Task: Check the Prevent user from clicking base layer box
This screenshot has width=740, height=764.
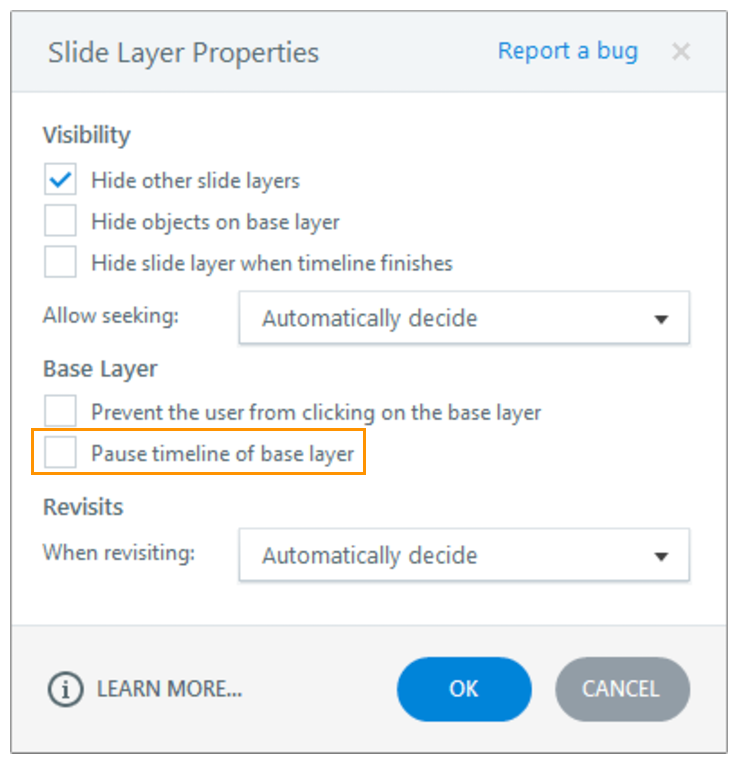Action: pyautogui.click(x=60, y=411)
